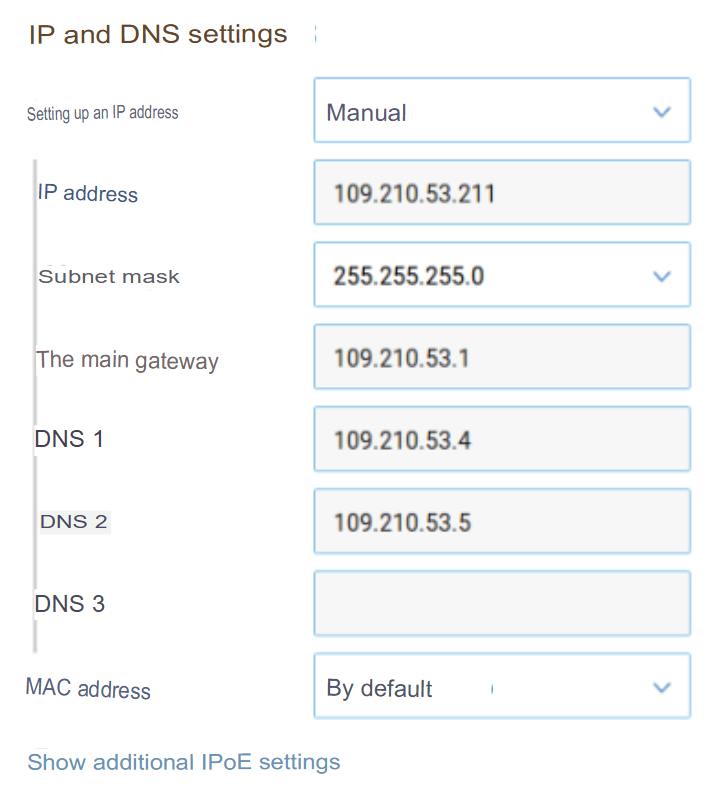Click the "IP and DNS settings" heading
The width and height of the screenshot is (726, 800).
pyautogui.click(x=158, y=34)
